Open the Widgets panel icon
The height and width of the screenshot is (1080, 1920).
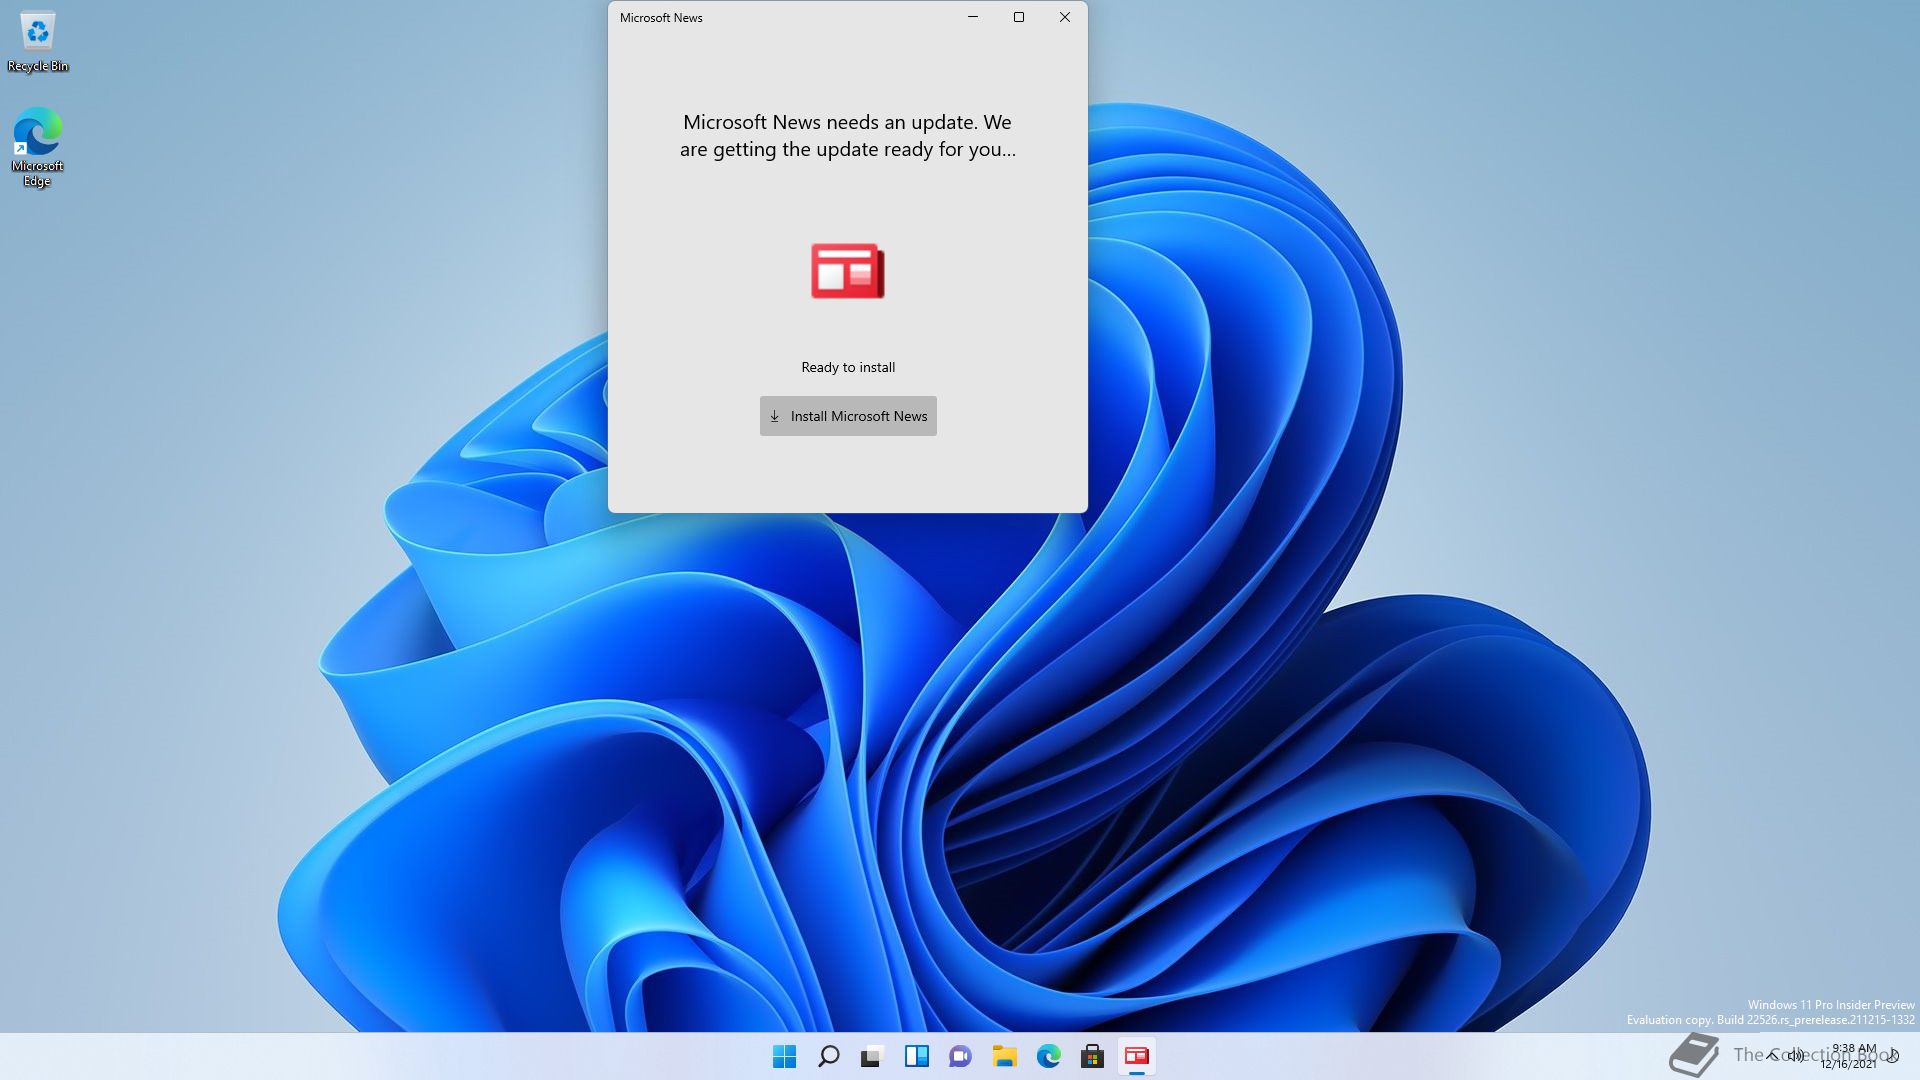(917, 1056)
